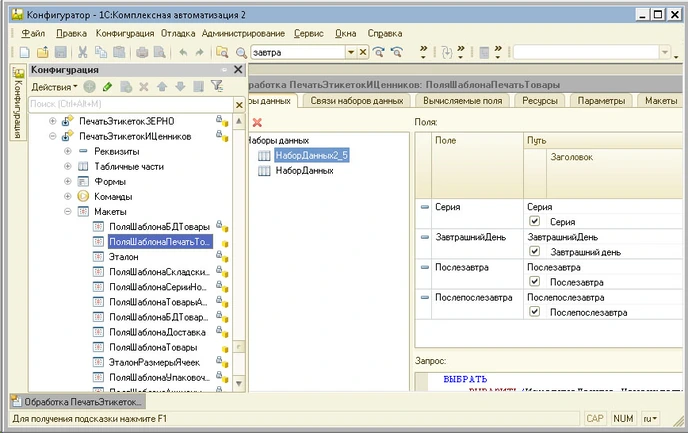The image size is (688, 433).
Task: Click the filter funnel icon in Конфигурация panel
Action: point(217,86)
